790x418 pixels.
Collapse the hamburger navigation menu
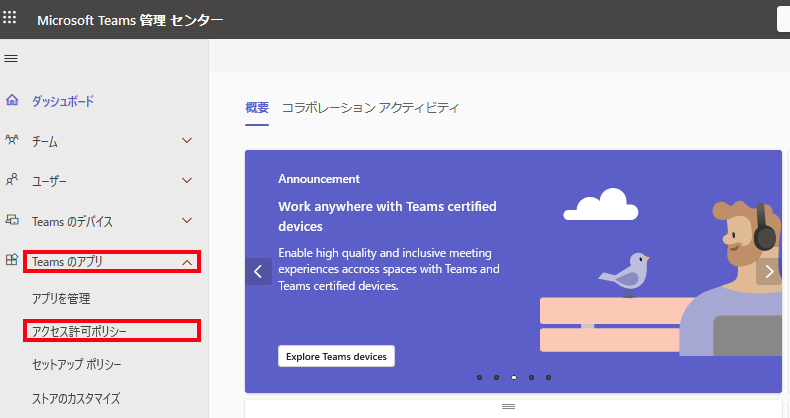(x=11, y=58)
